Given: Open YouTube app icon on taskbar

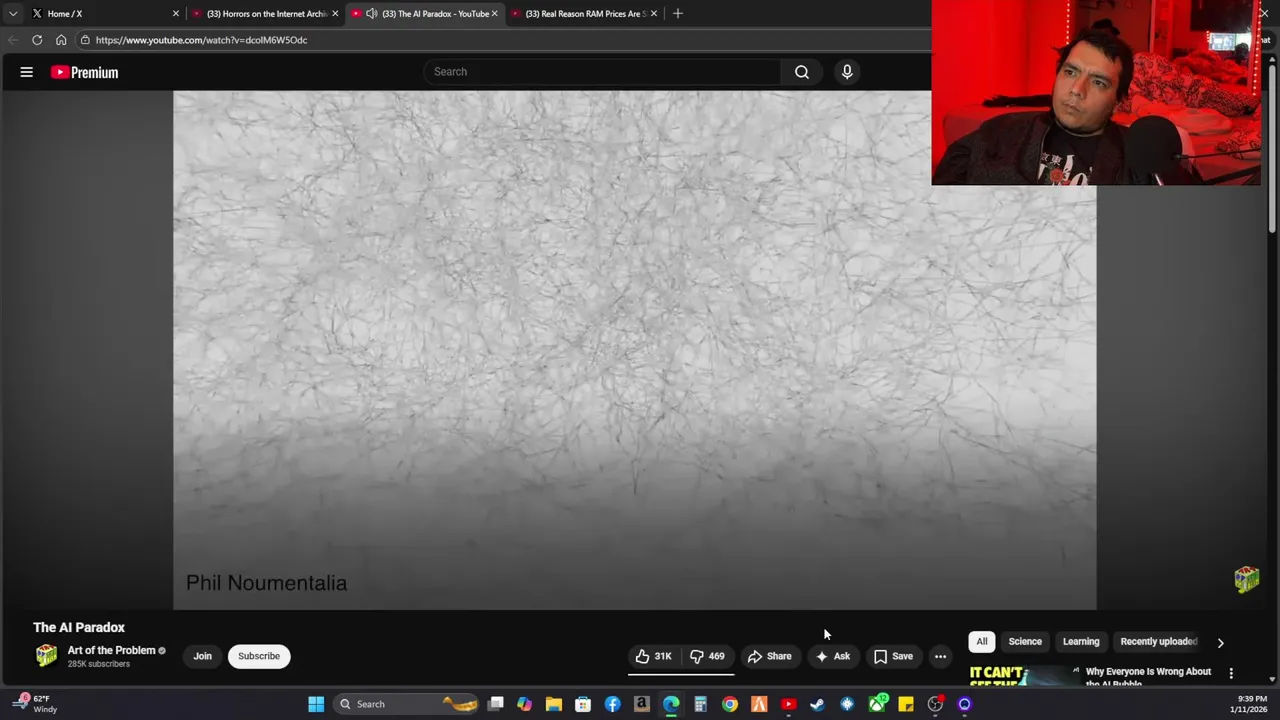Looking at the screenshot, I should pyautogui.click(x=788, y=704).
